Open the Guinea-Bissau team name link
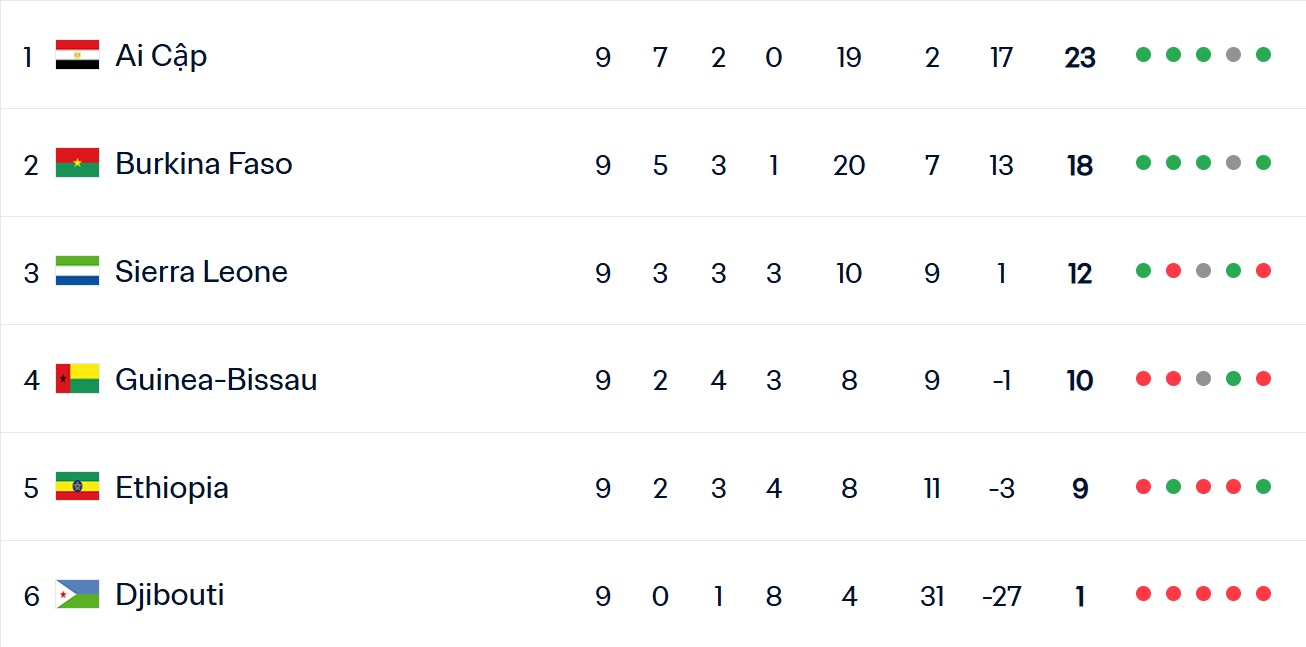Screen dimensions: 1306x647 pyautogui.click(x=216, y=380)
